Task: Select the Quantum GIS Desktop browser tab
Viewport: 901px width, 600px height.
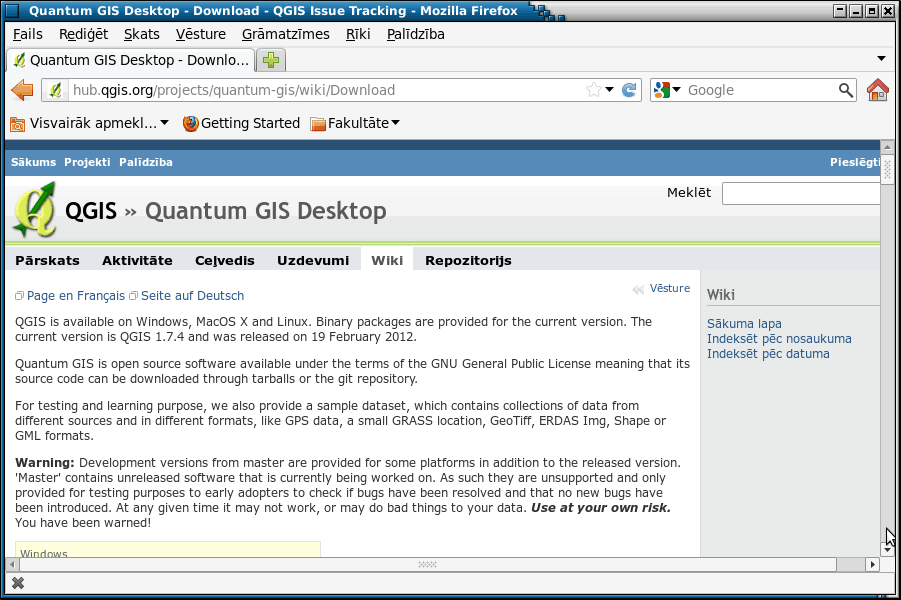Action: (129, 60)
